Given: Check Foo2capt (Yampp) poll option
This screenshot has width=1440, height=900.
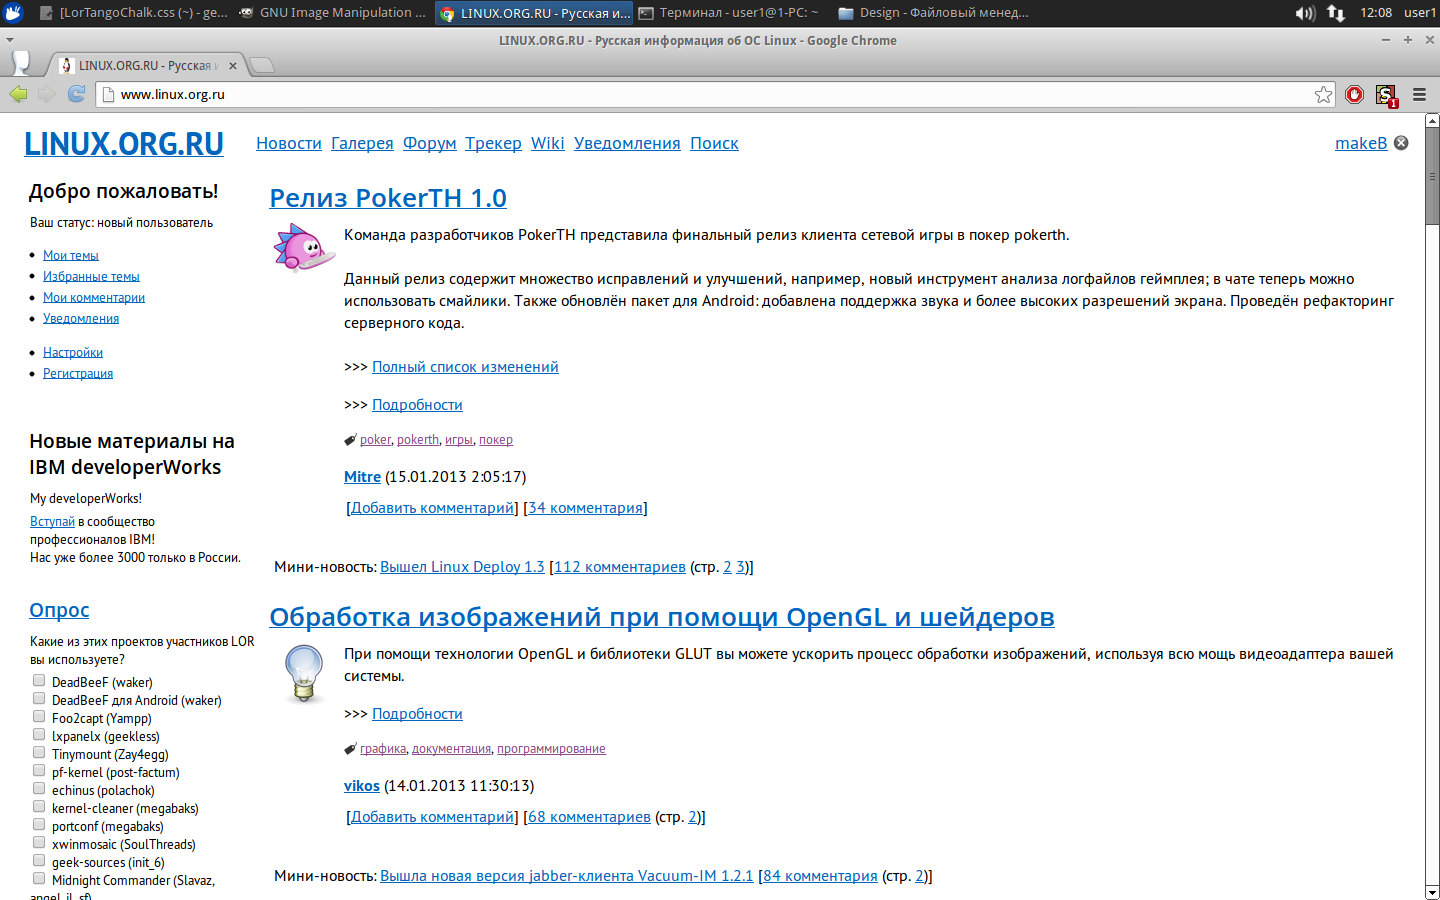Looking at the screenshot, I should [39, 717].
